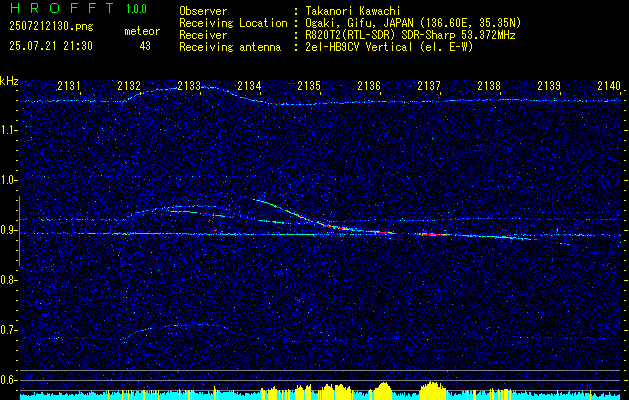The image size is (629, 400).
Task: Click the yellow power burst below 2136
Action: click(x=383, y=391)
